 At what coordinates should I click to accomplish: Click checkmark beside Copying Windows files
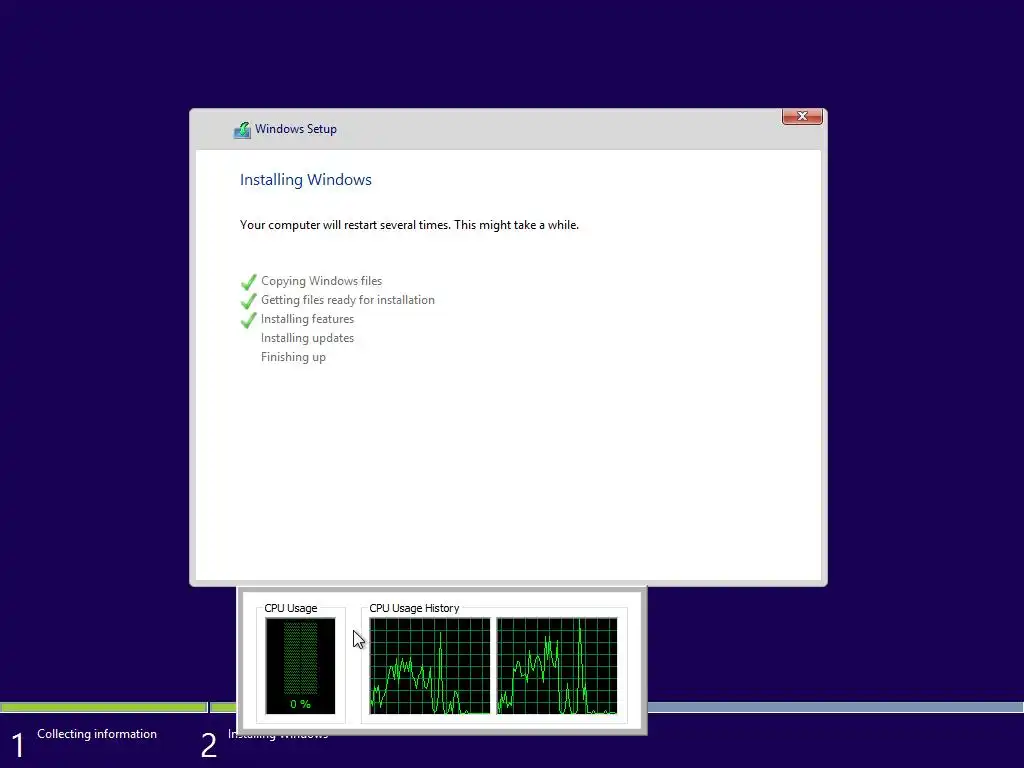coord(248,282)
